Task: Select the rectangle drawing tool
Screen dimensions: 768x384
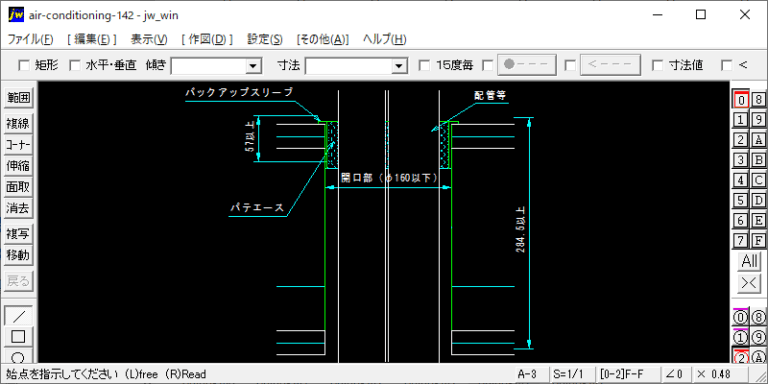Action: (x=18, y=337)
